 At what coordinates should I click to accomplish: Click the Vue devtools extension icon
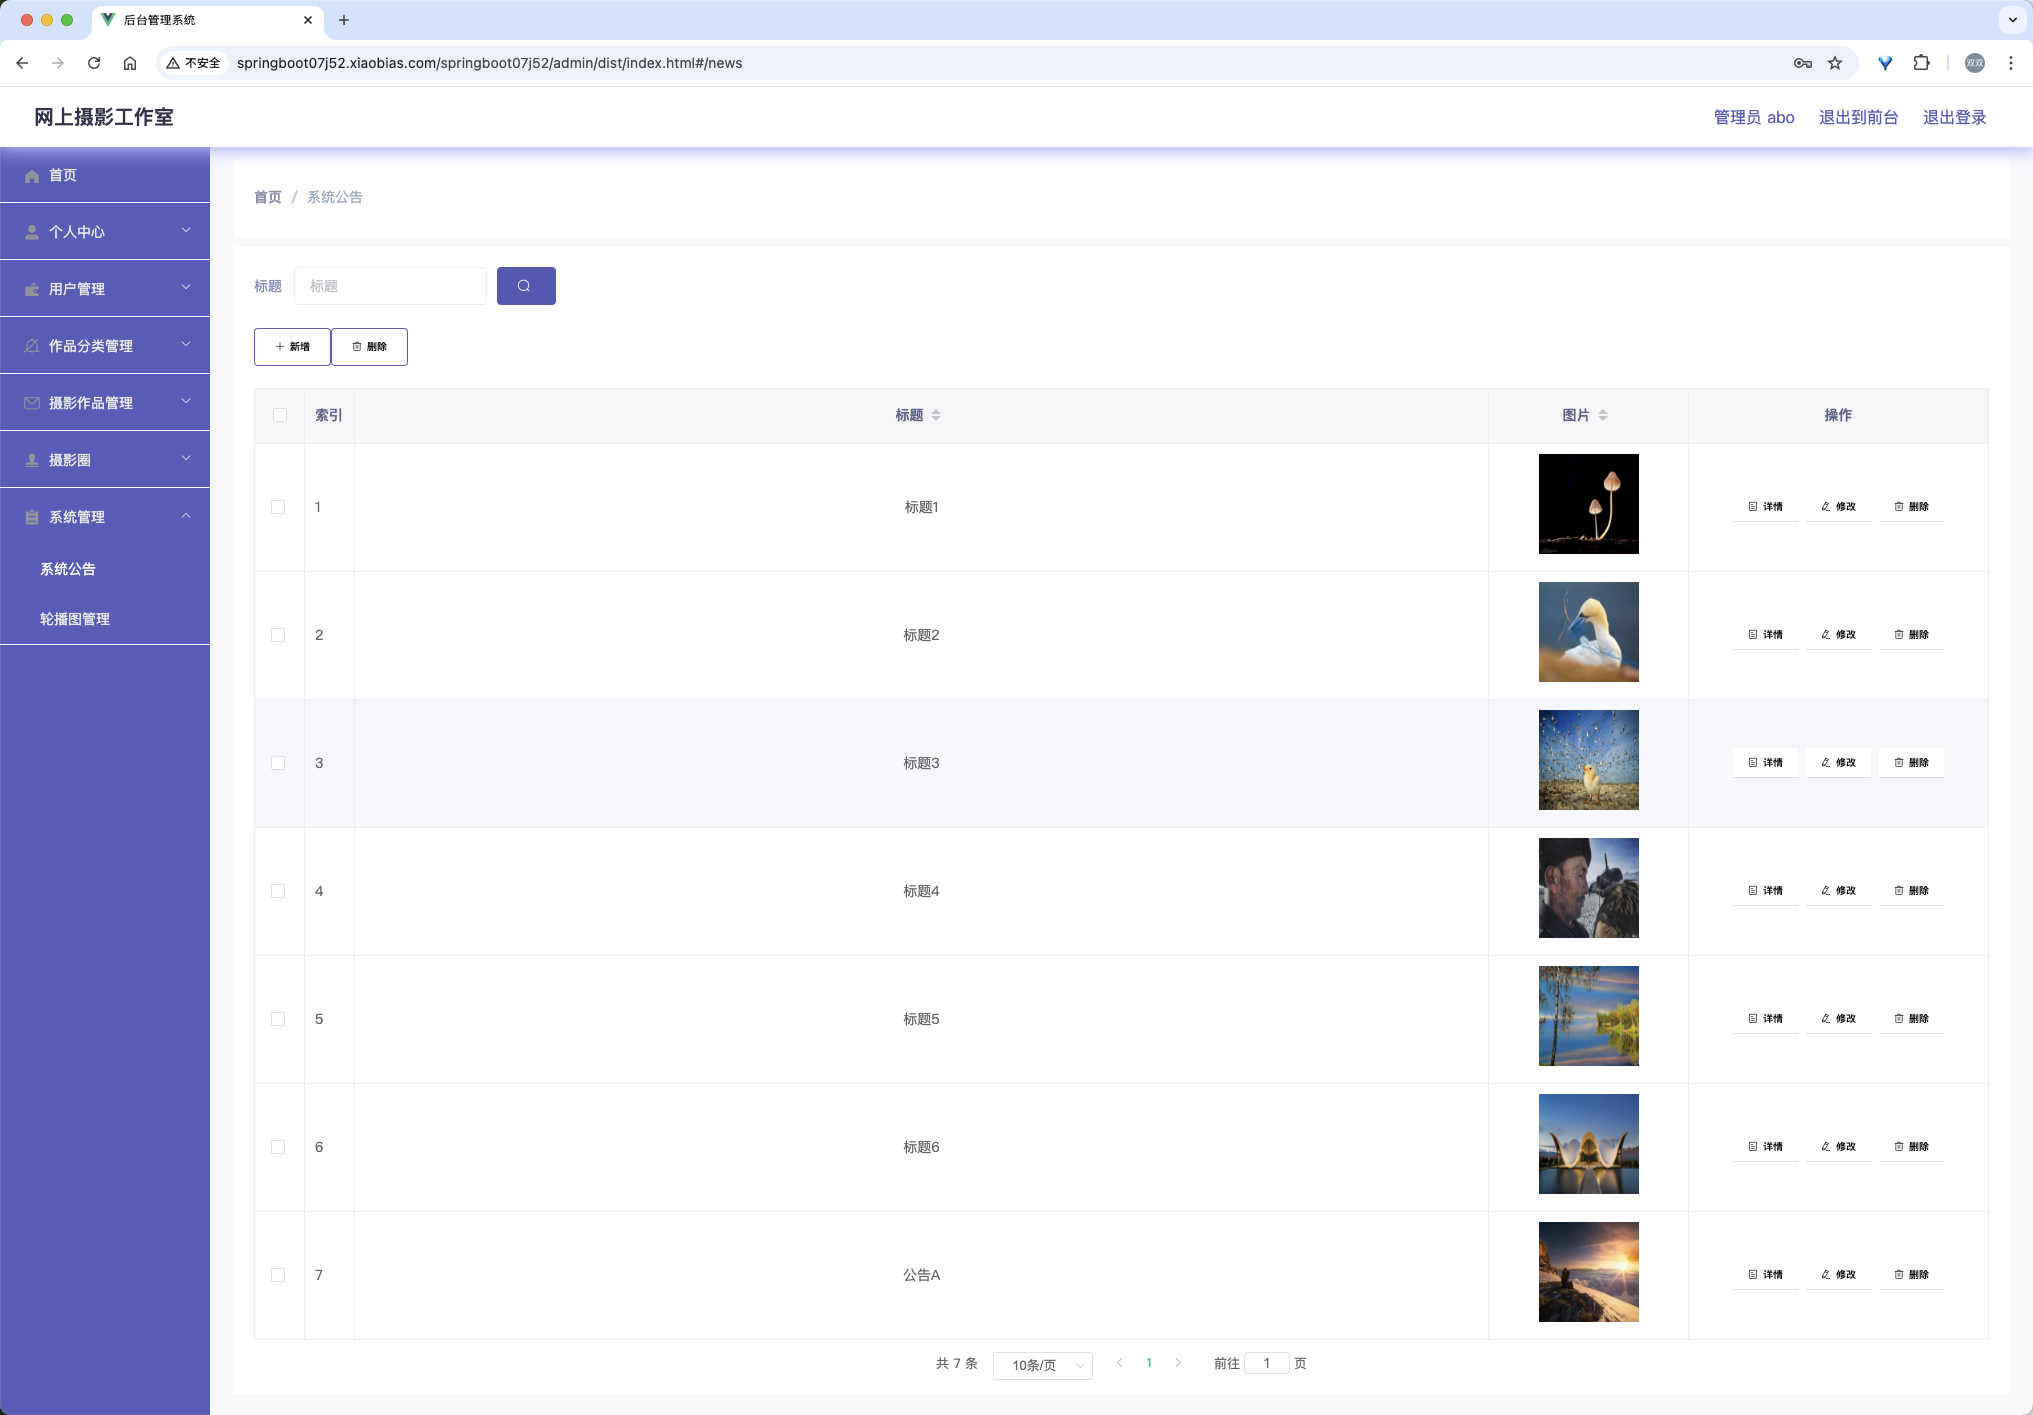pyautogui.click(x=1885, y=63)
